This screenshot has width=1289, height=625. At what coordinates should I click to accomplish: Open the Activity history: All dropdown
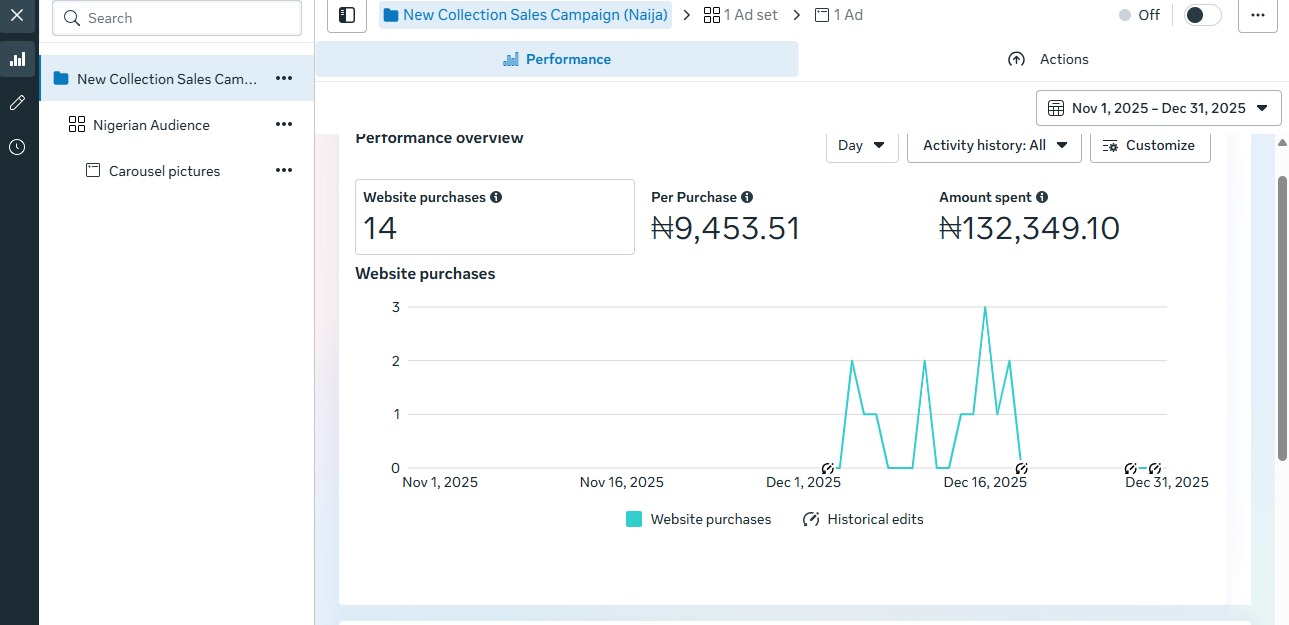click(992, 145)
